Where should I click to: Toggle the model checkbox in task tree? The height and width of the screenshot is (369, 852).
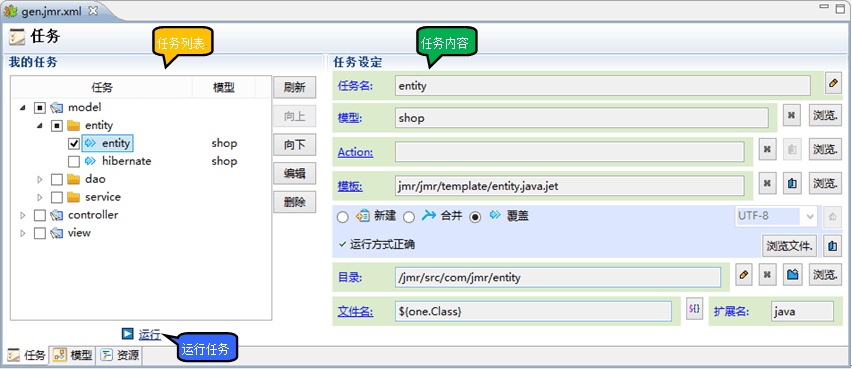[40, 108]
